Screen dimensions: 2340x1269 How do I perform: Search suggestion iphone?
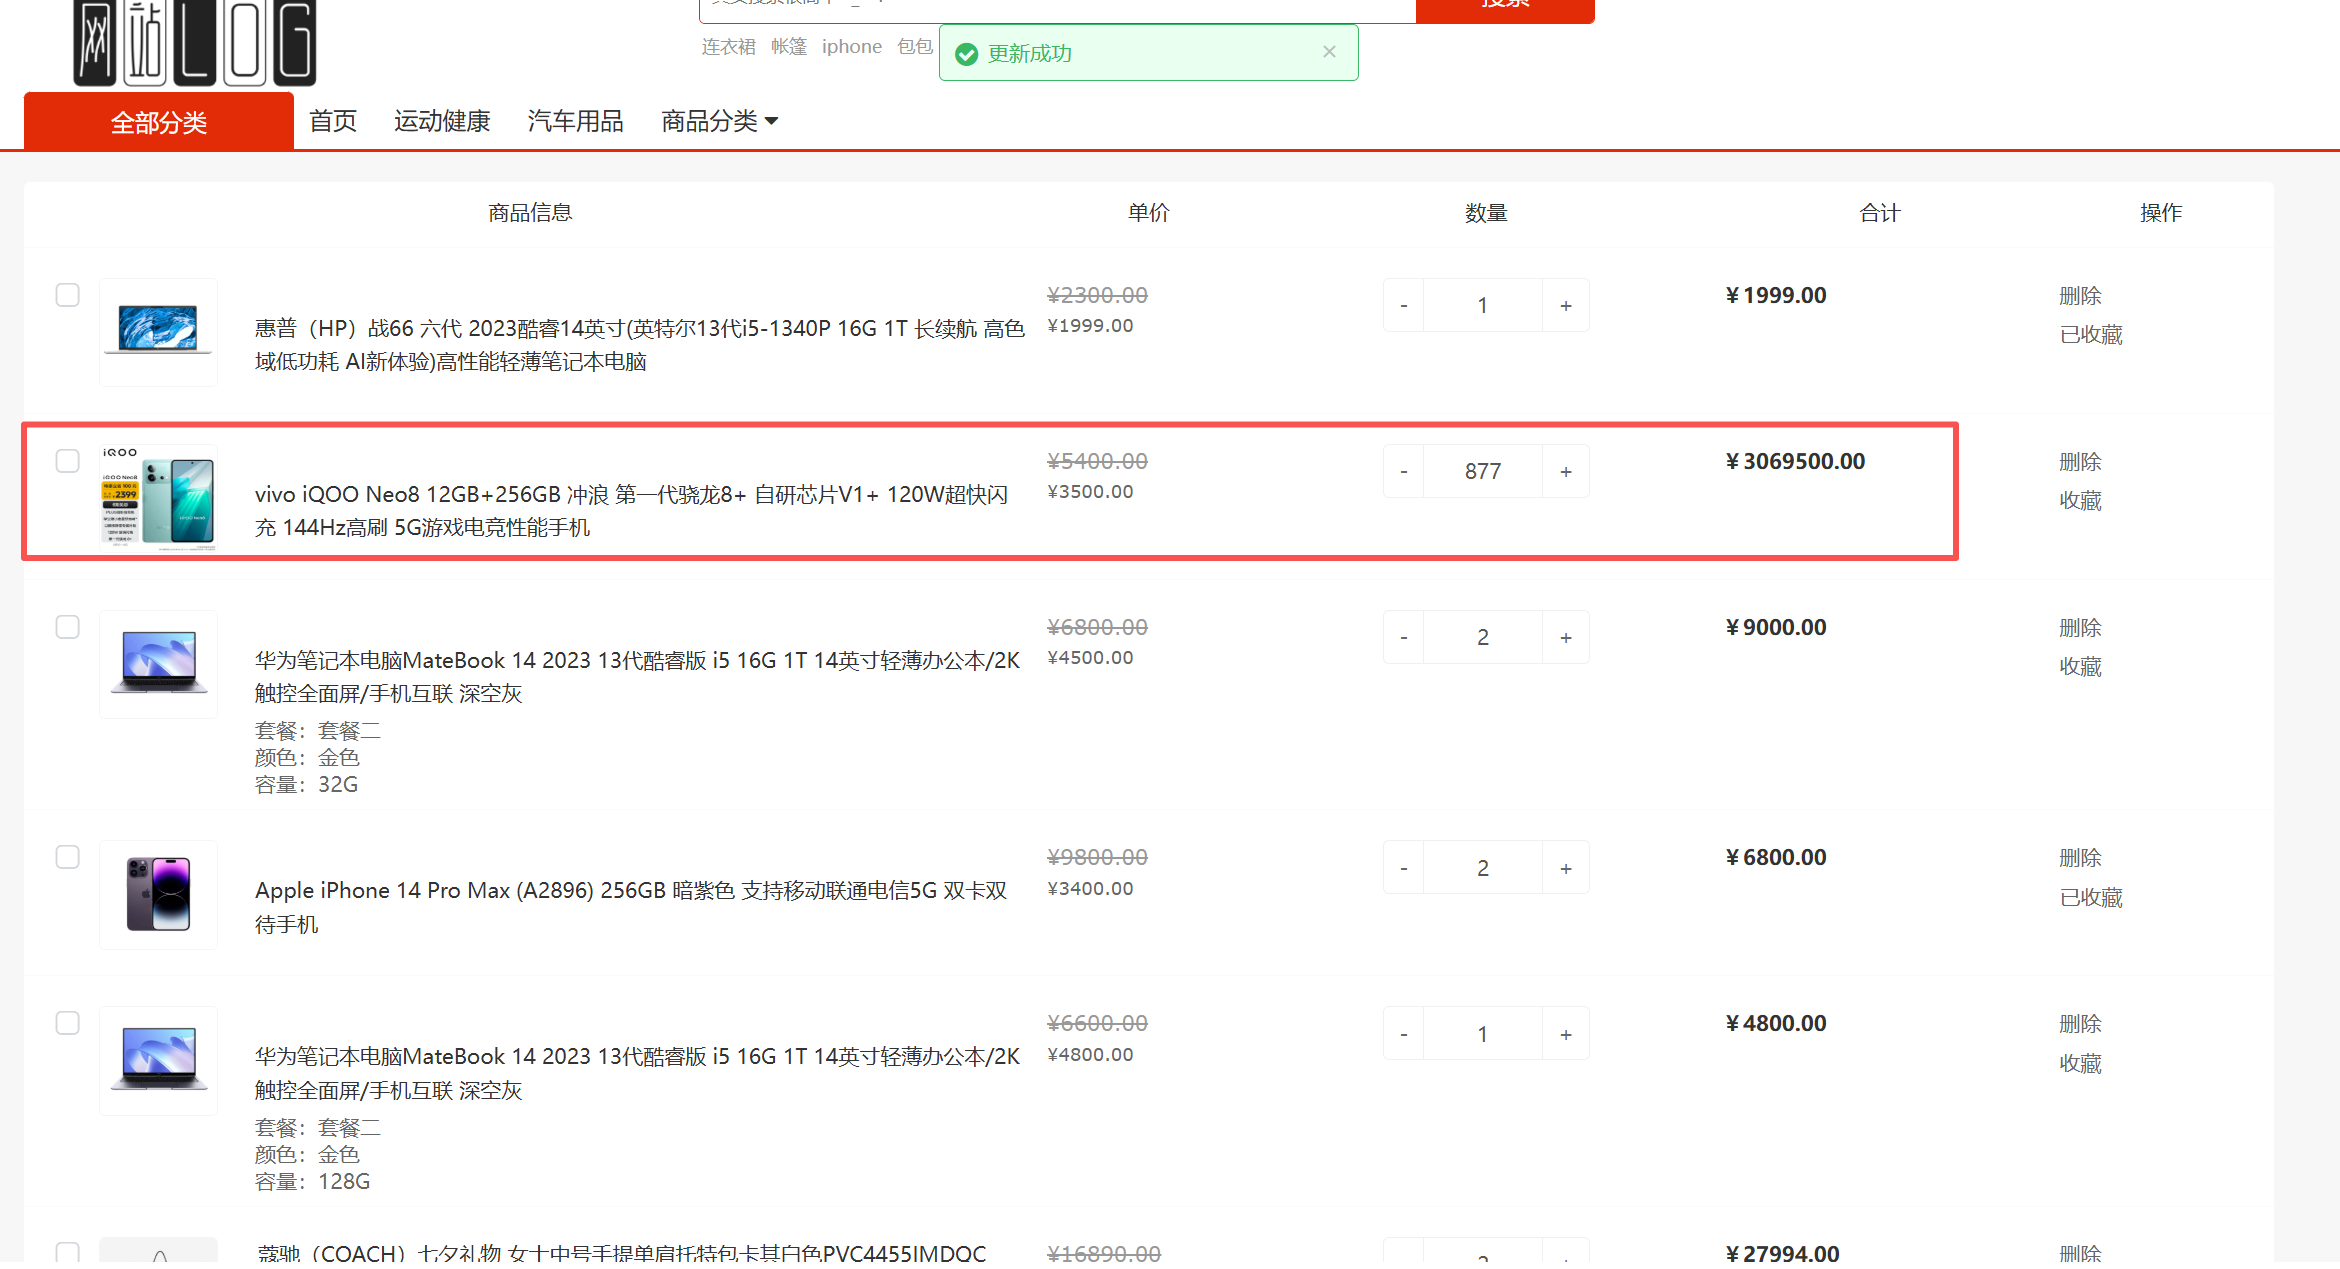(x=852, y=47)
